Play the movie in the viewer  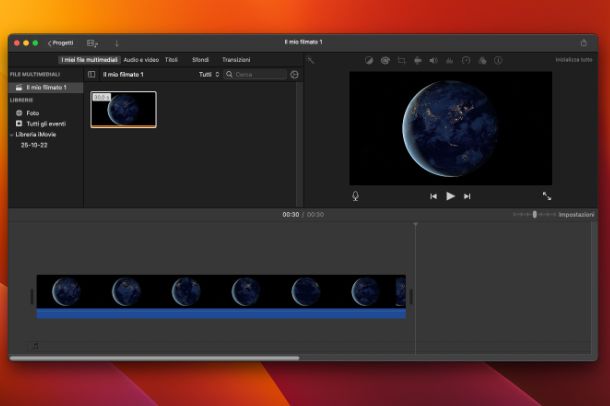[450, 196]
